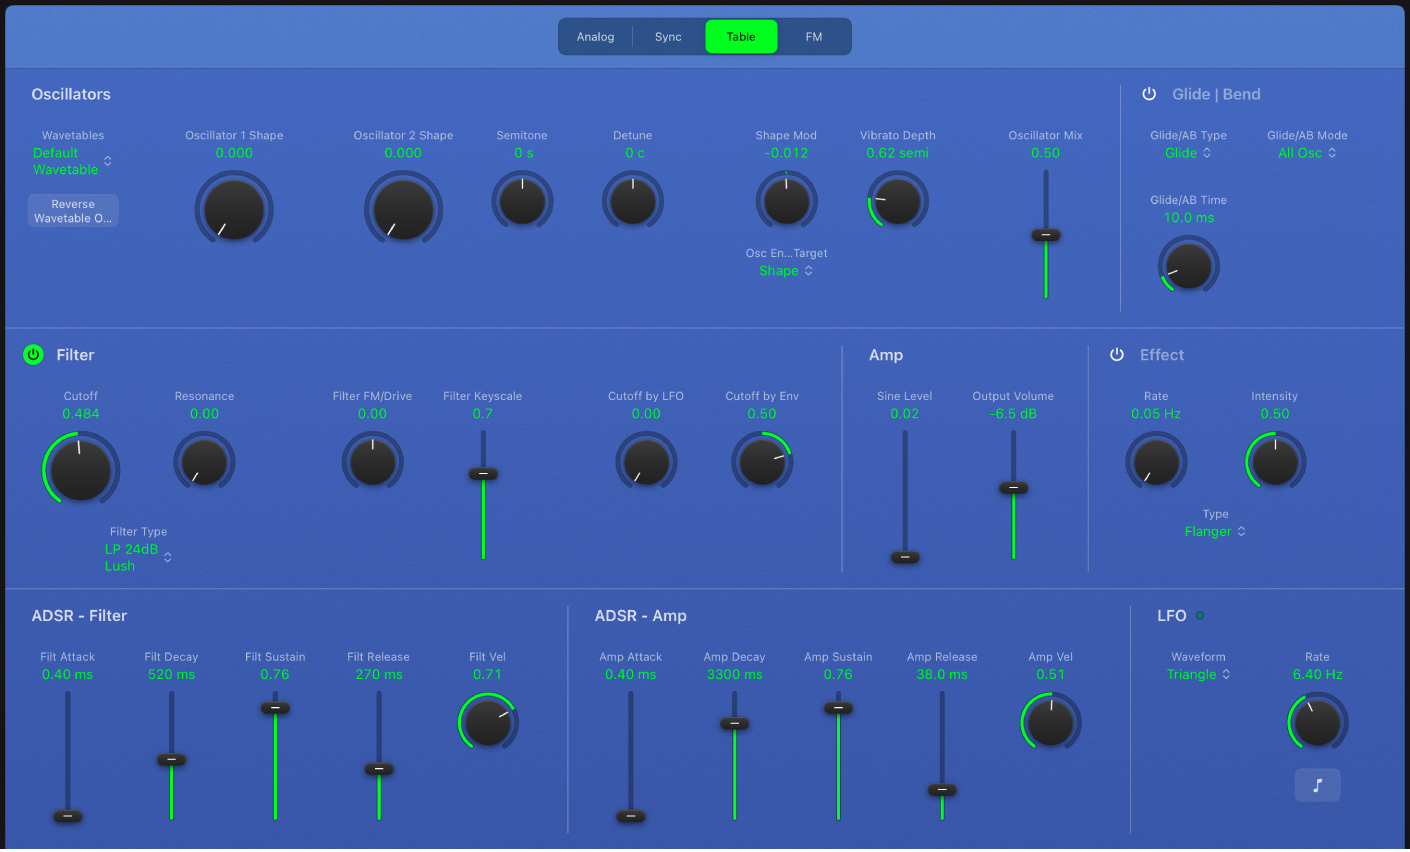Click the LFO tempo sync note icon

[x=1317, y=785]
